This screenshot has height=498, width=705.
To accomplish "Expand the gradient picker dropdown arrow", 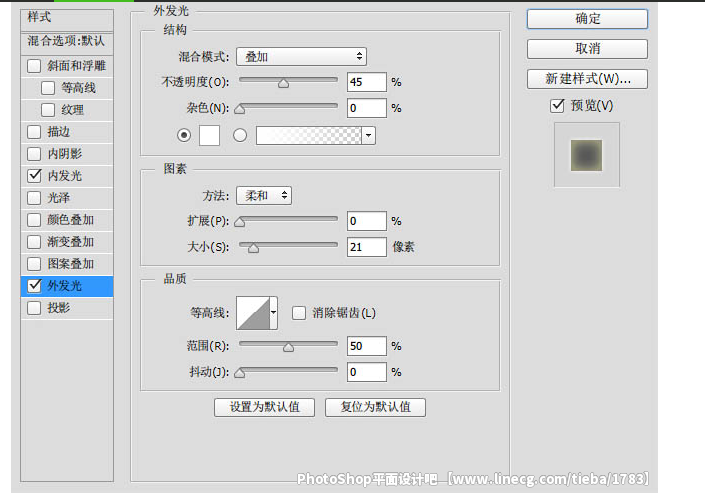I will click(x=369, y=135).
